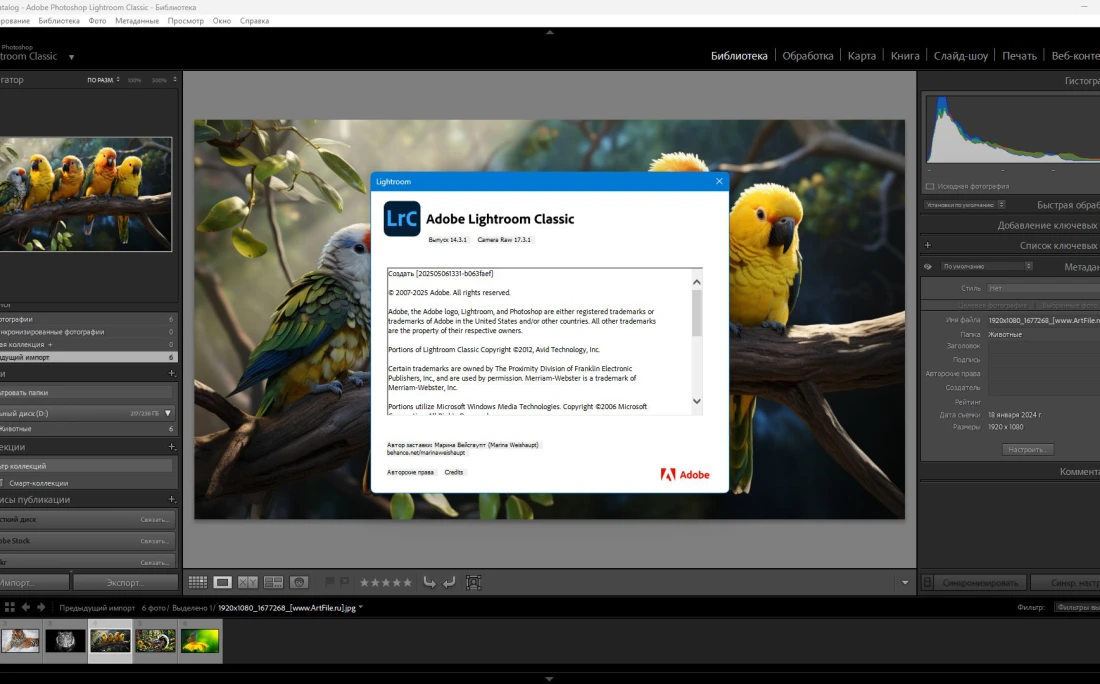Click the star rating control in toolbar
The width and height of the screenshot is (1100, 684).
pyautogui.click(x=385, y=582)
